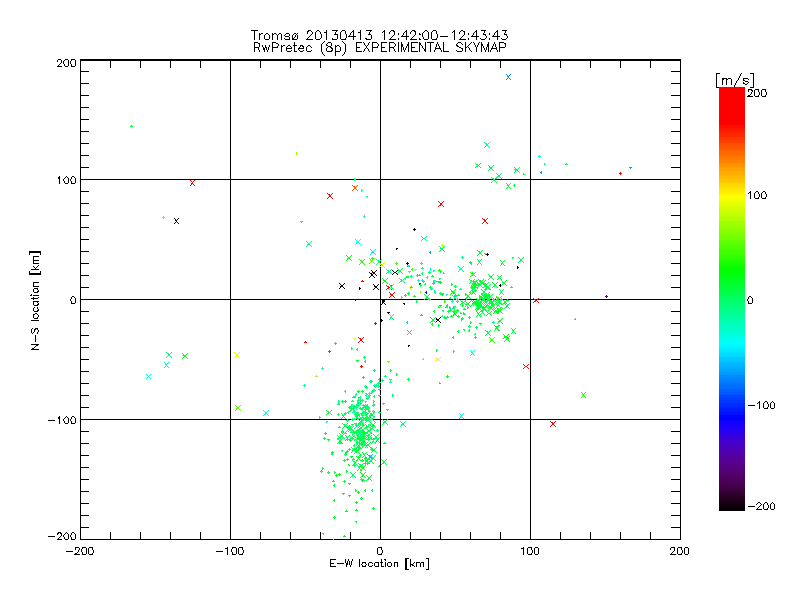Select the black X marker next to the orange dot
The width and height of the screenshot is (800, 600).
click(x=177, y=221)
